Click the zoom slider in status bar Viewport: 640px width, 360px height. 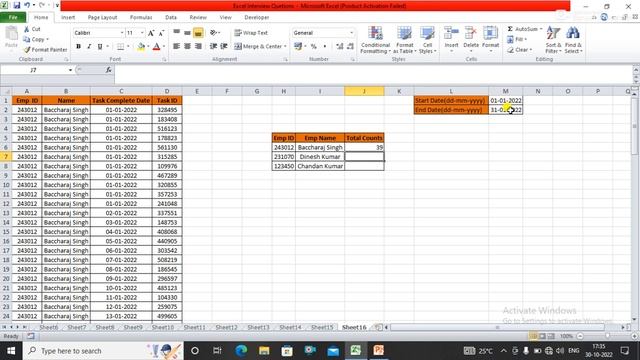[x=607, y=336]
